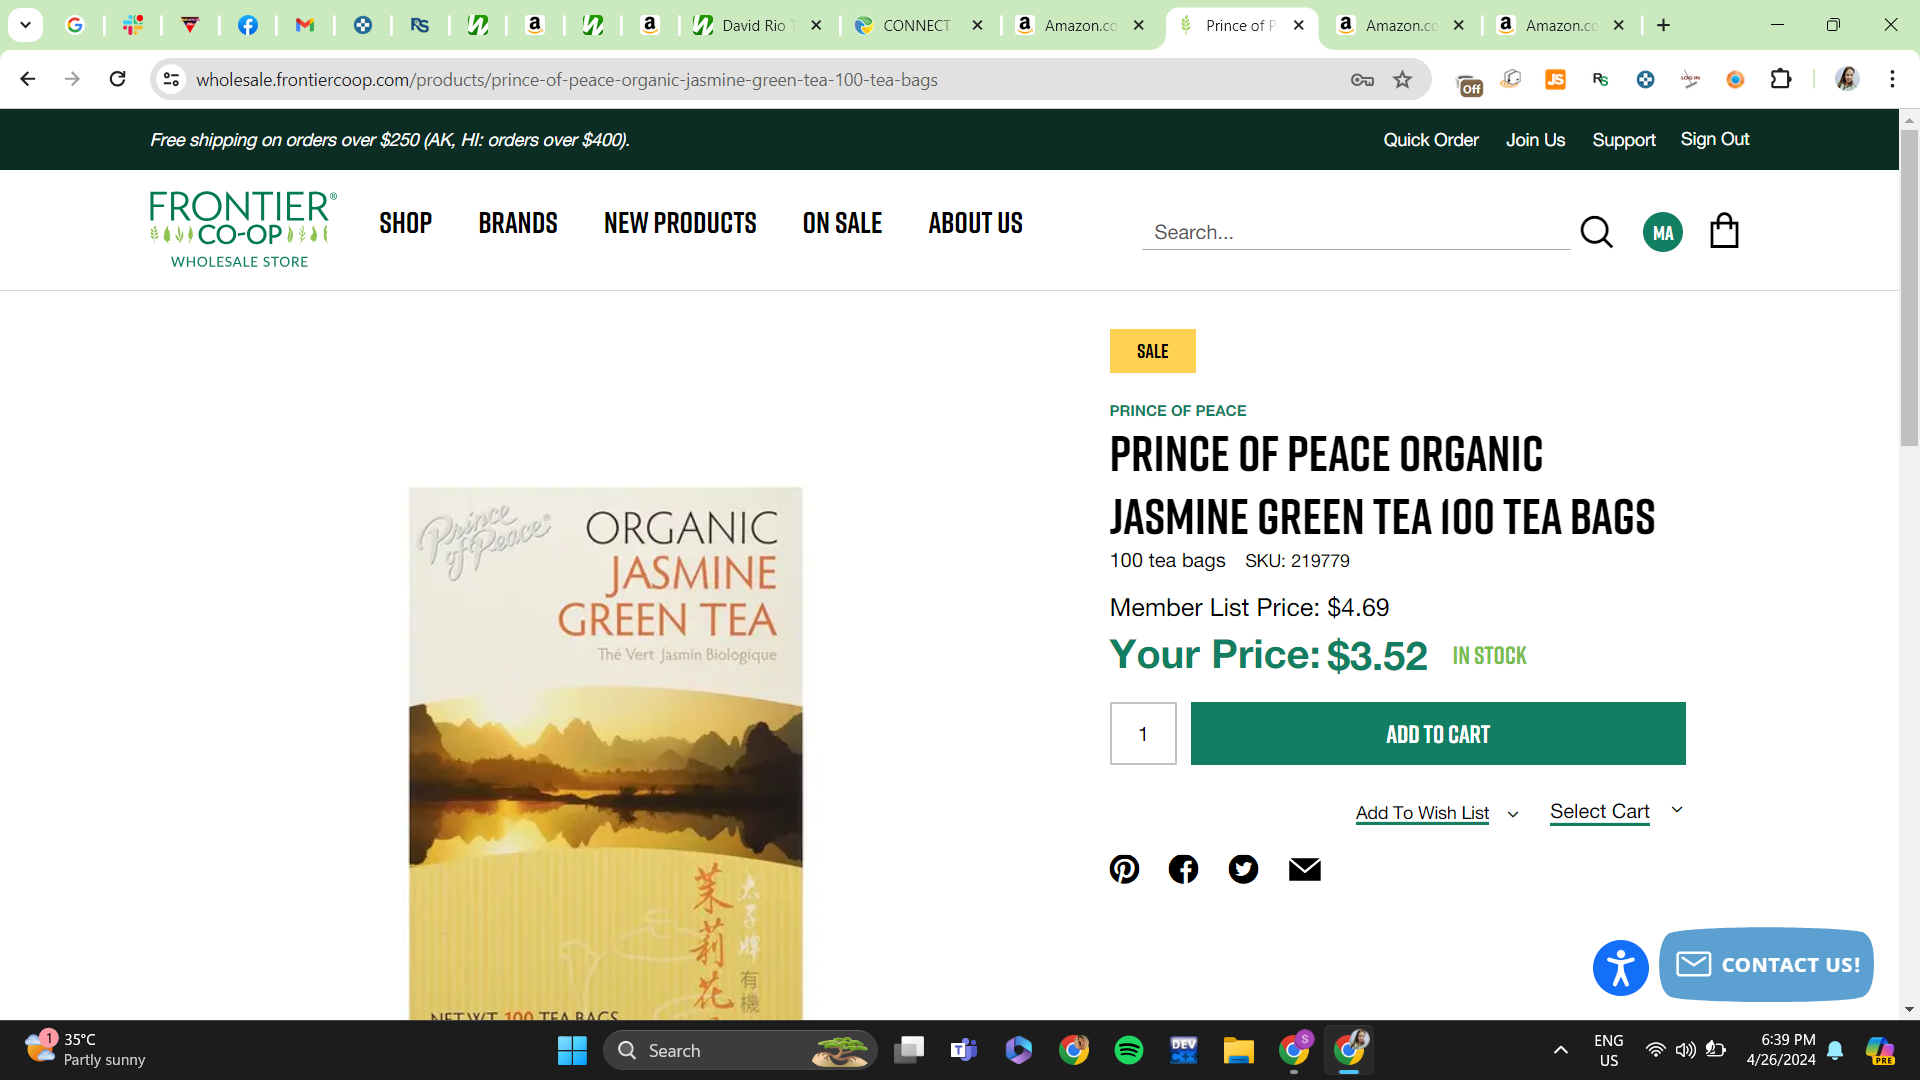Click the Quick Order link
Image resolution: width=1920 pixels, height=1080 pixels.
tap(1431, 140)
